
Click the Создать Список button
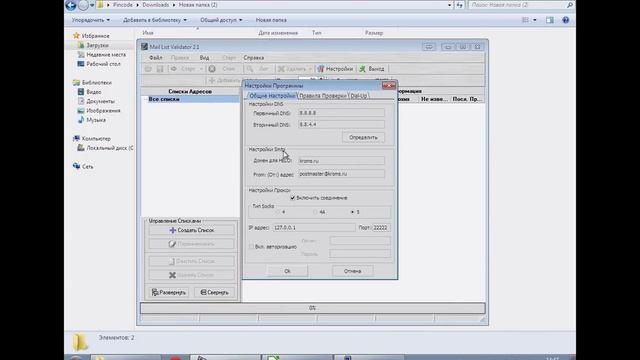tap(191, 230)
